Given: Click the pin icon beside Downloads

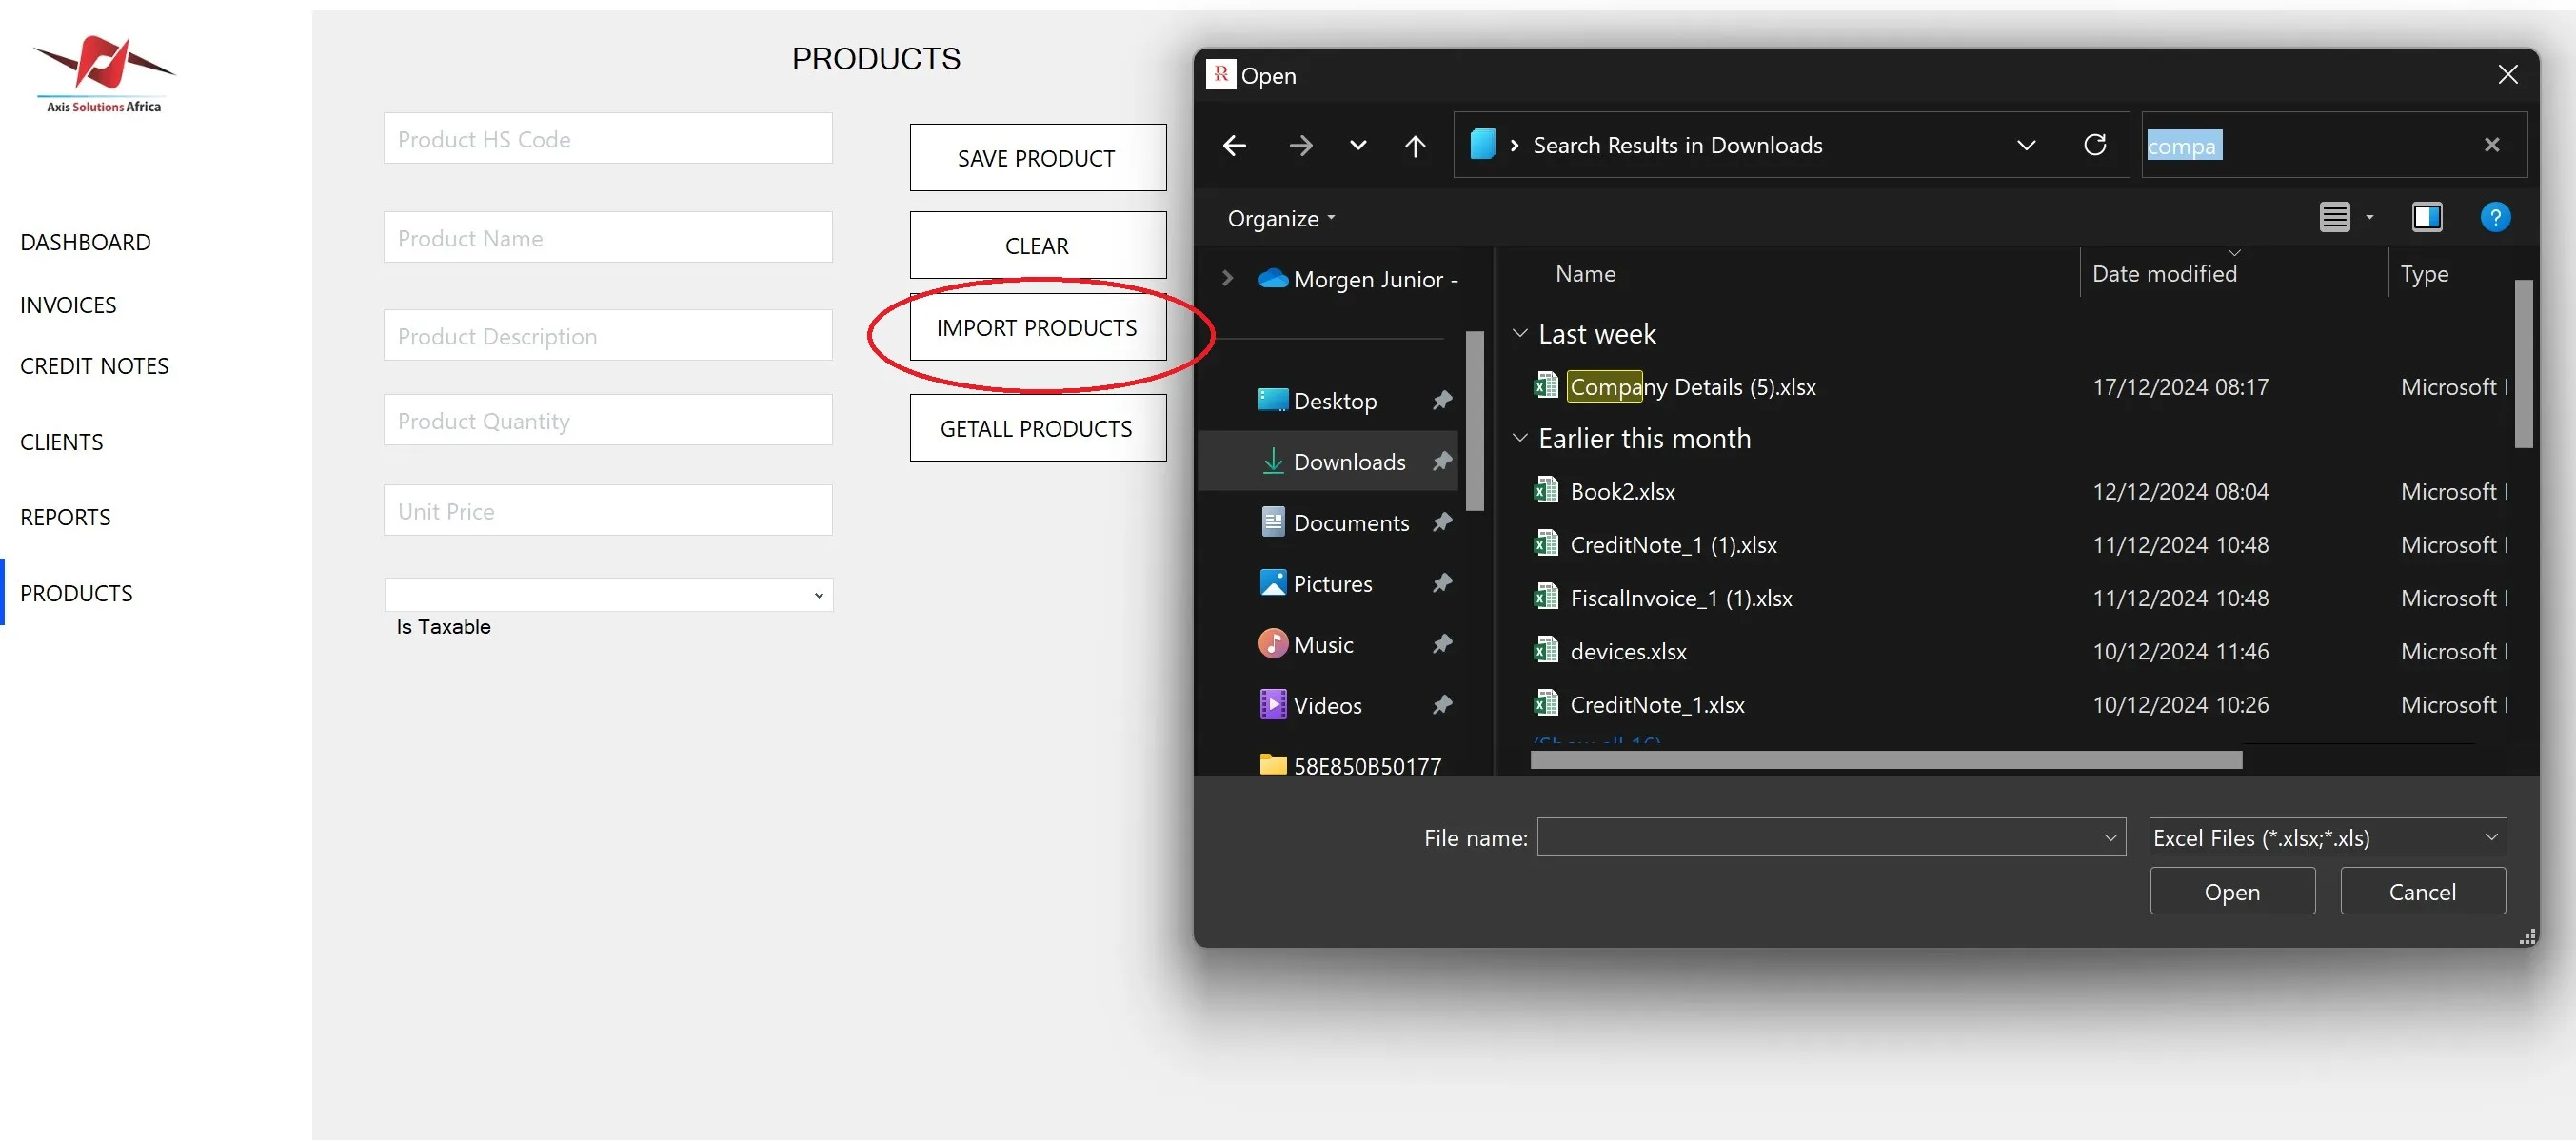Looking at the screenshot, I should click(x=1442, y=462).
